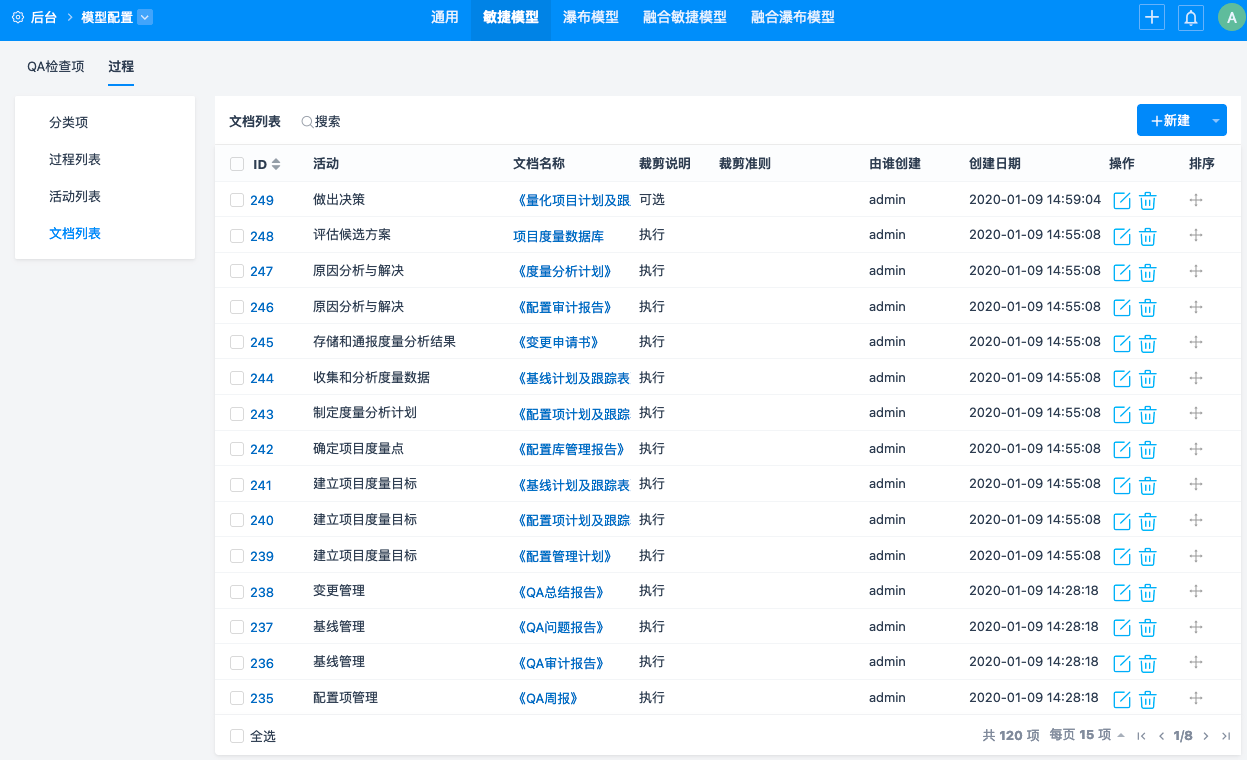This screenshot has width=1247, height=760.
Task: Tick the checkbox for row 246
Action: point(237,307)
